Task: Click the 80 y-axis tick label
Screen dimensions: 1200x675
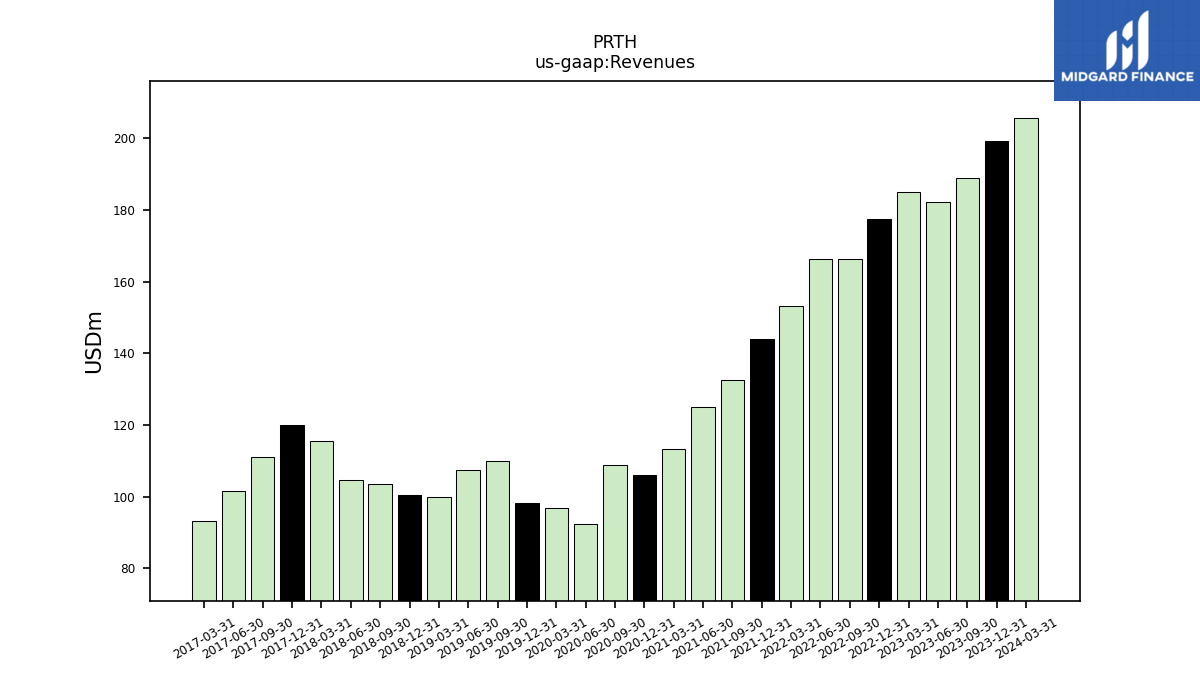Action: (128, 569)
